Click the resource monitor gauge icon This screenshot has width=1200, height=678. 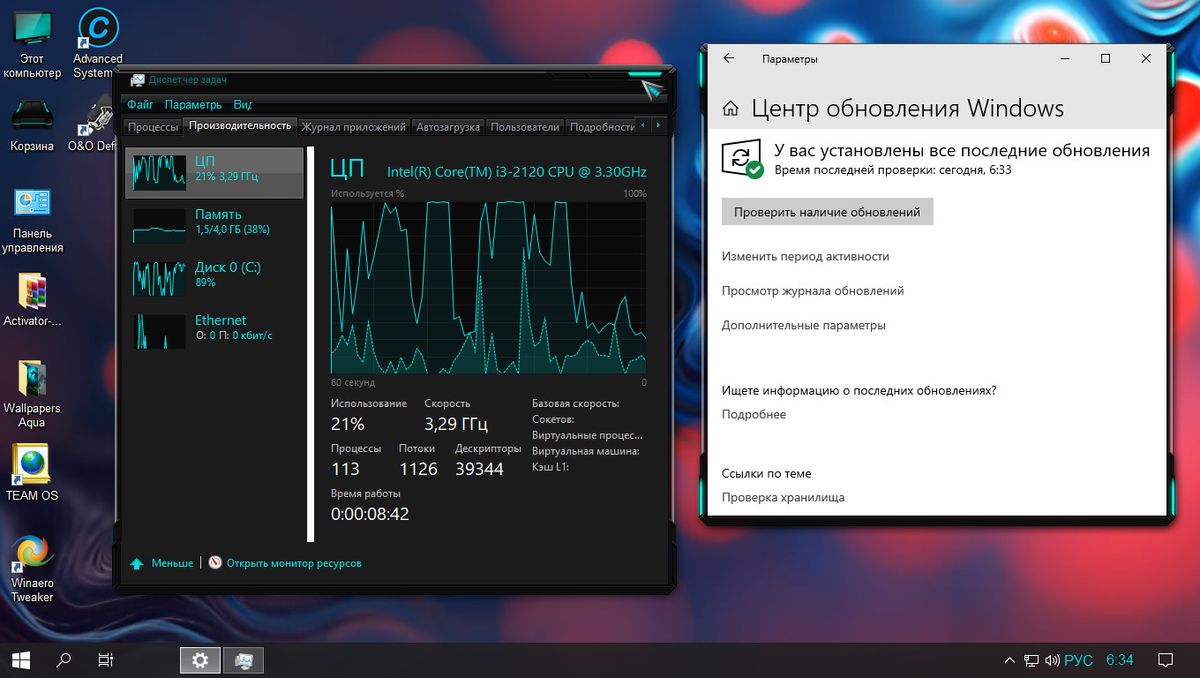[215, 564]
